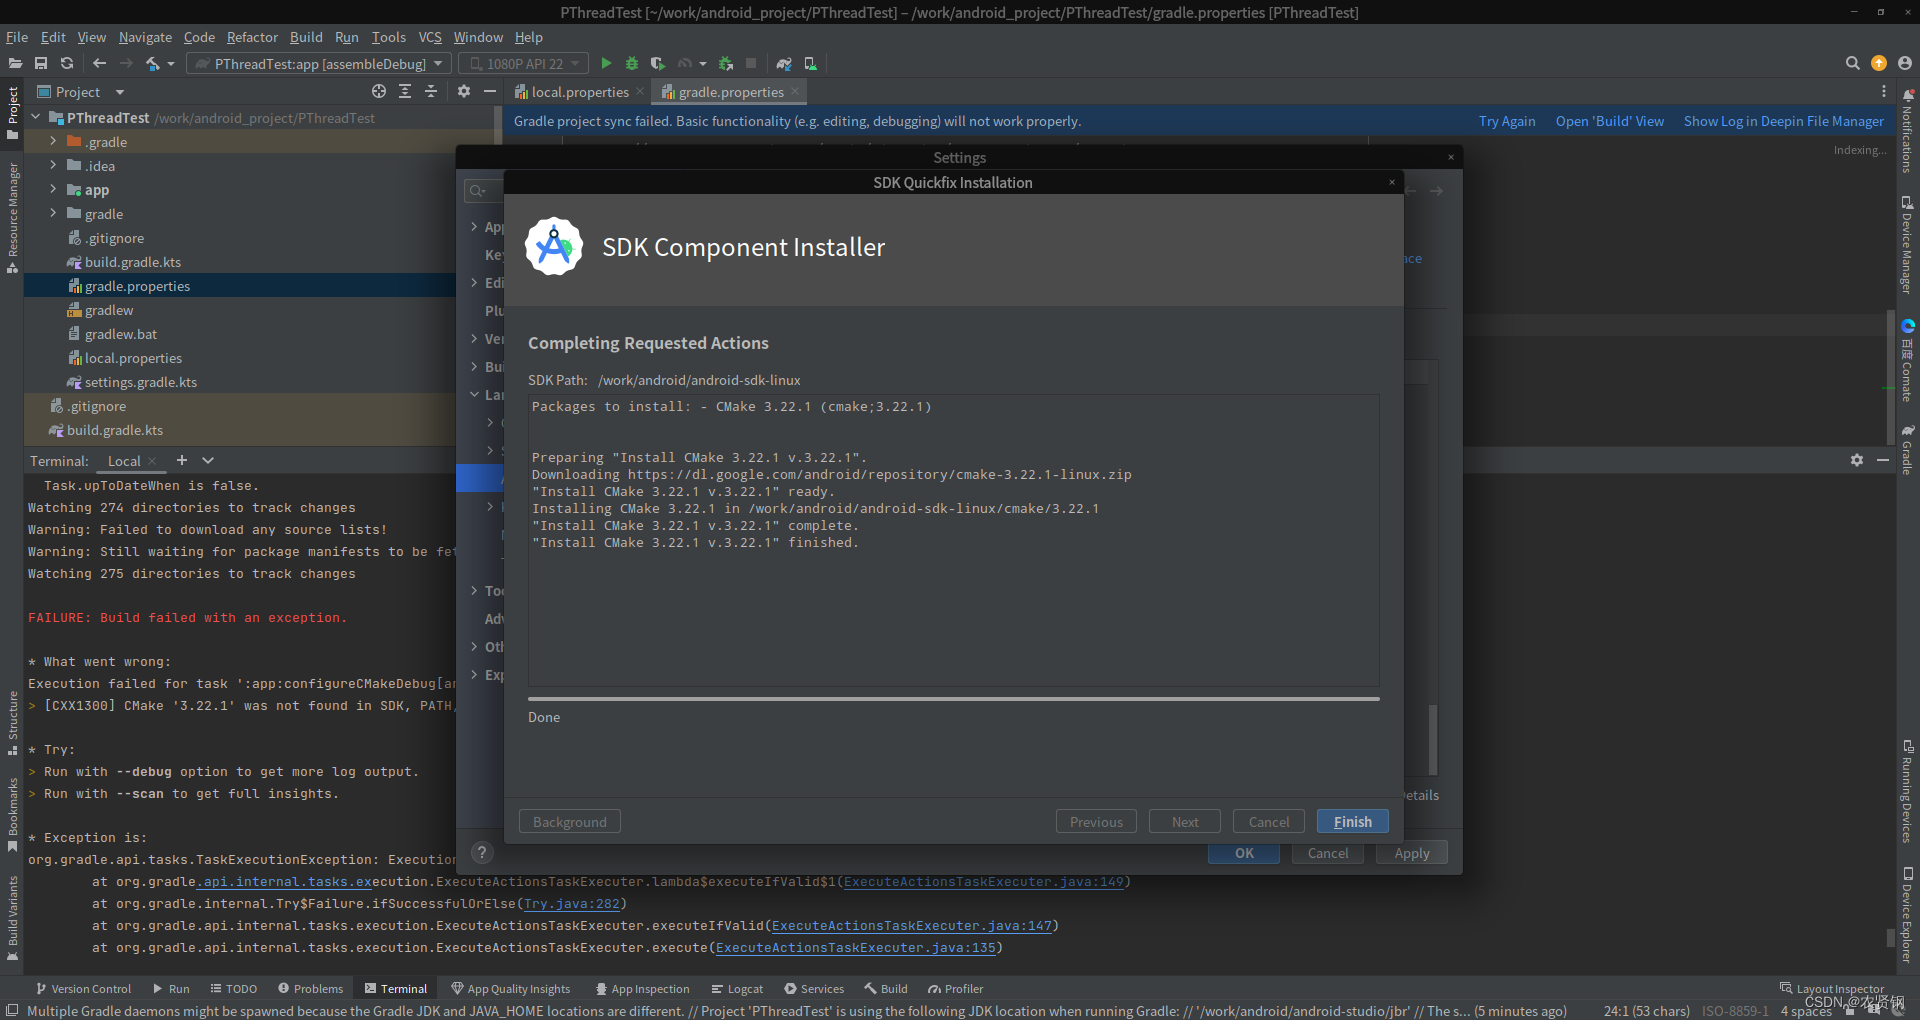Hide the Project panel with minus icon
The height and width of the screenshot is (1020, 1920).
pos(490,91)
